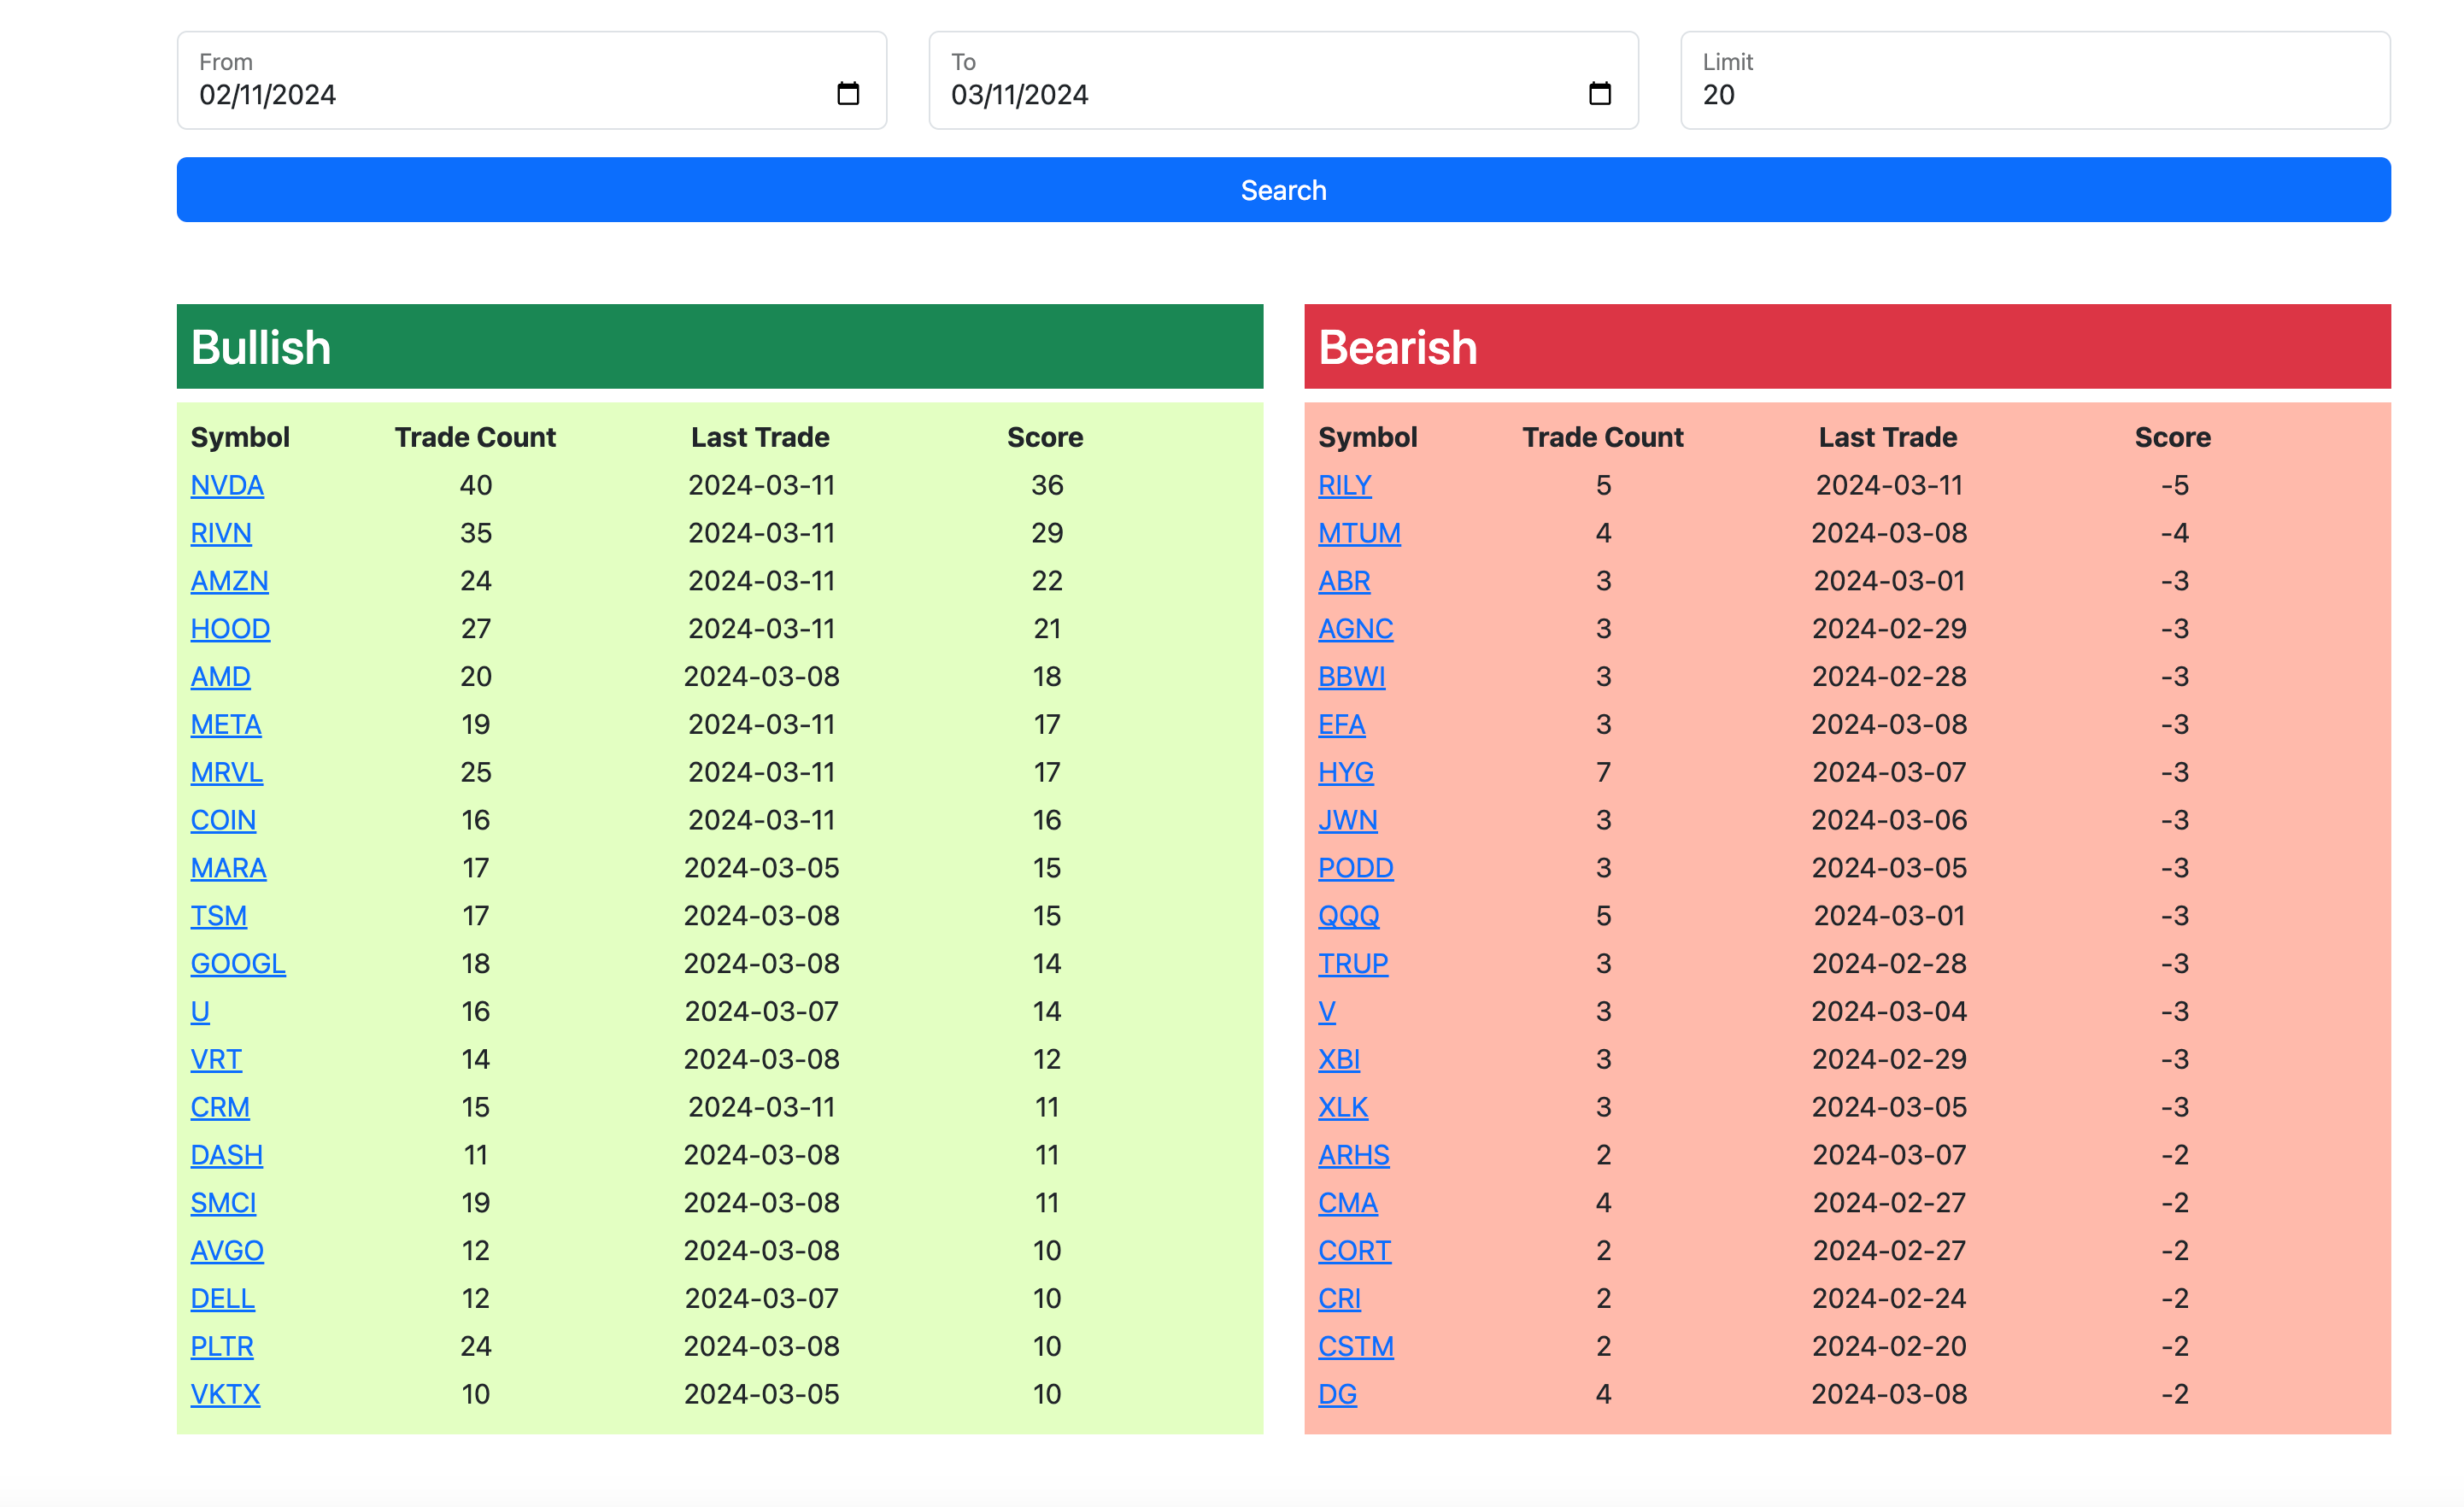
Task: Open the To date calendar picker icon
Action: pos(1599,94)
